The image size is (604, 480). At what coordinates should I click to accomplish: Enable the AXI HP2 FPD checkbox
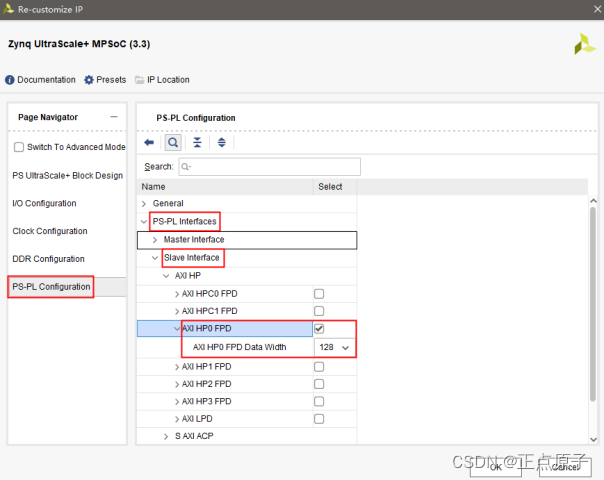coord(319,384)
